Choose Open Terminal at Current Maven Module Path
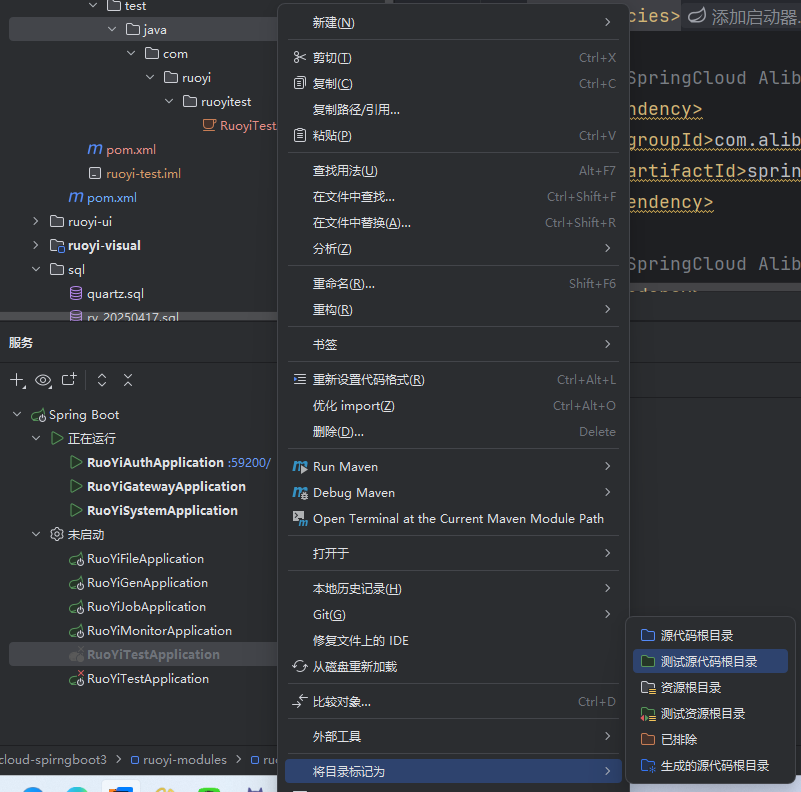The width and height of the screenshot is (801, 792). pyautogui.click(x=458, y=519)
